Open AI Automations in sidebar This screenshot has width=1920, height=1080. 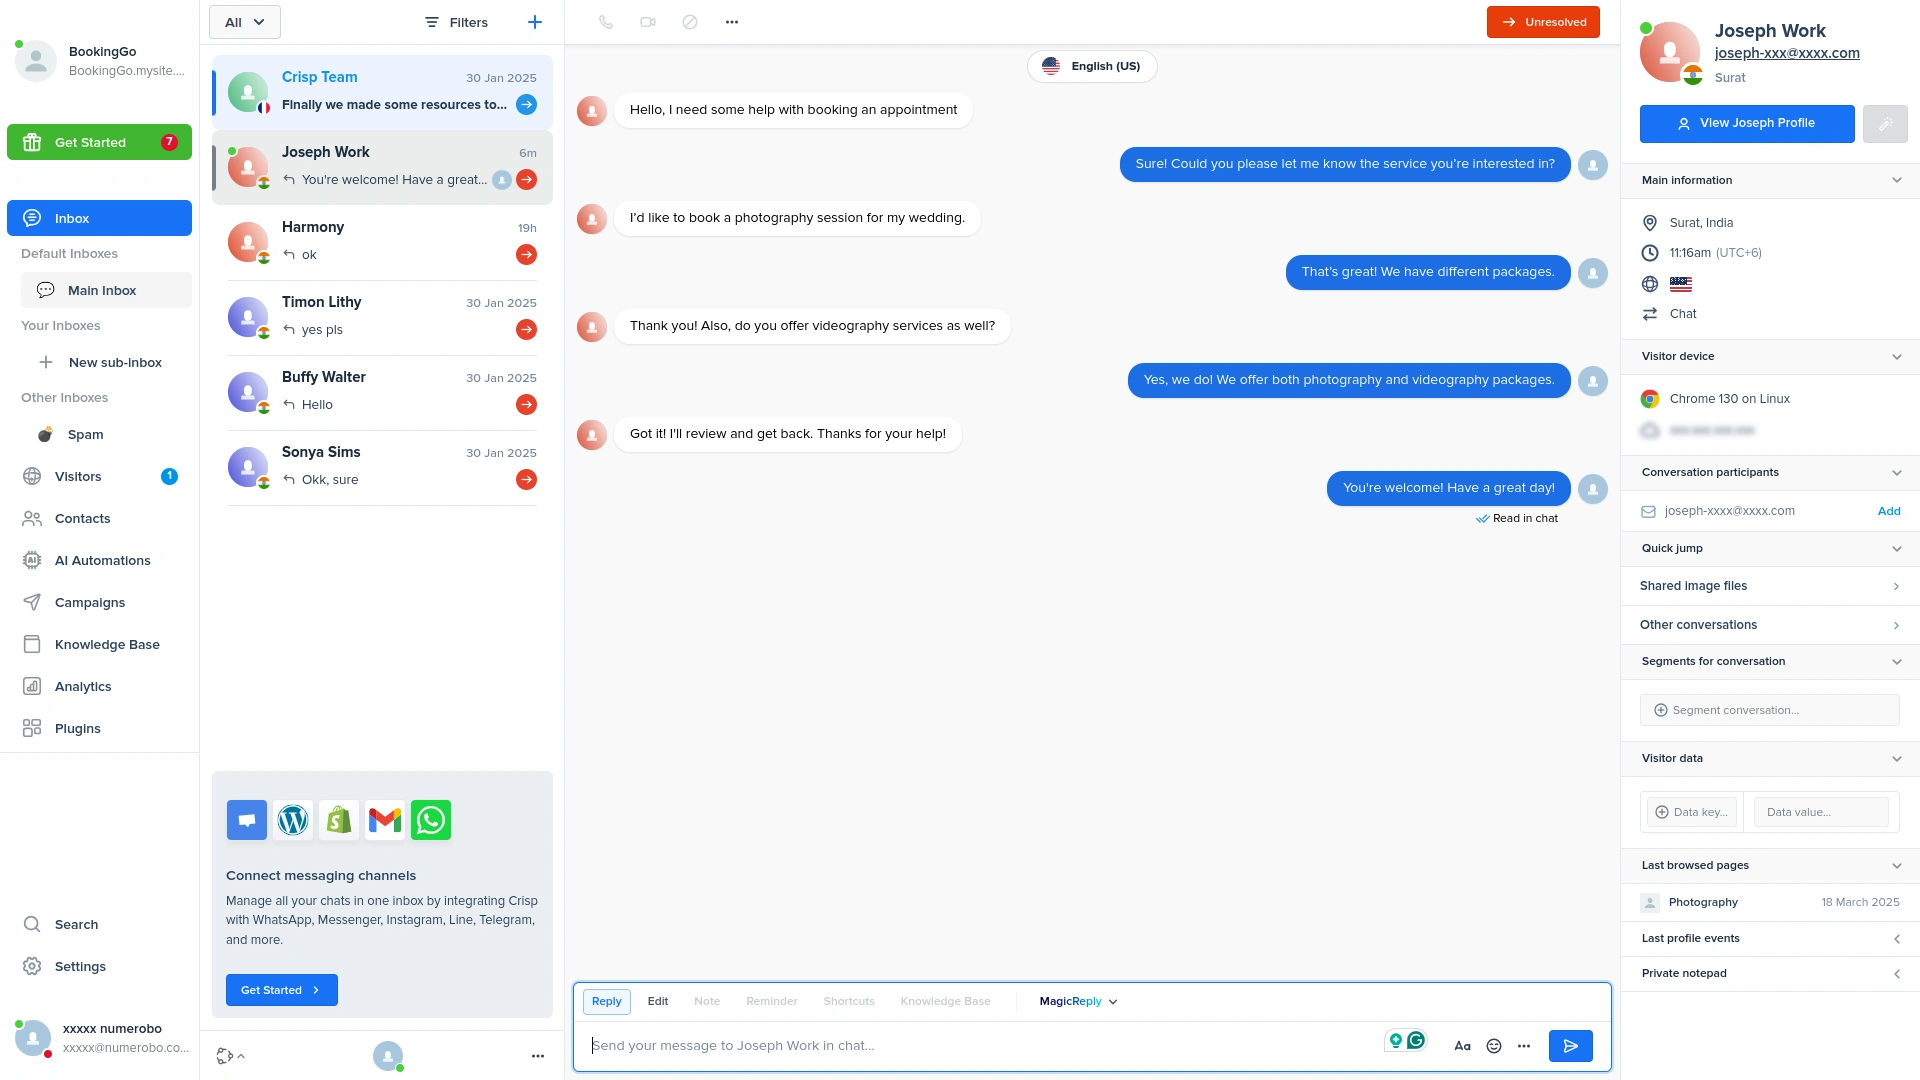[x=102, y=561]
